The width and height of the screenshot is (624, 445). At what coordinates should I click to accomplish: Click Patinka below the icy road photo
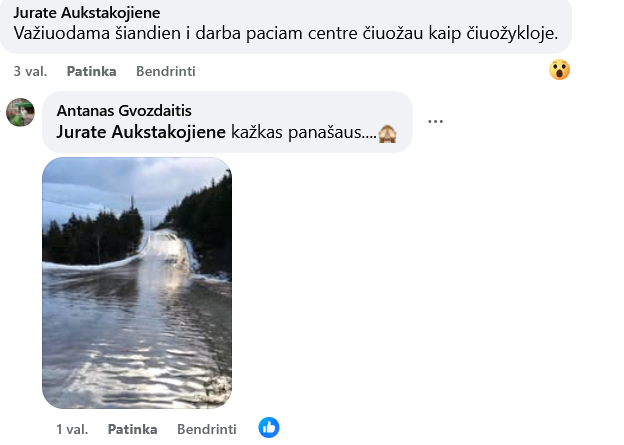[133, 429]
